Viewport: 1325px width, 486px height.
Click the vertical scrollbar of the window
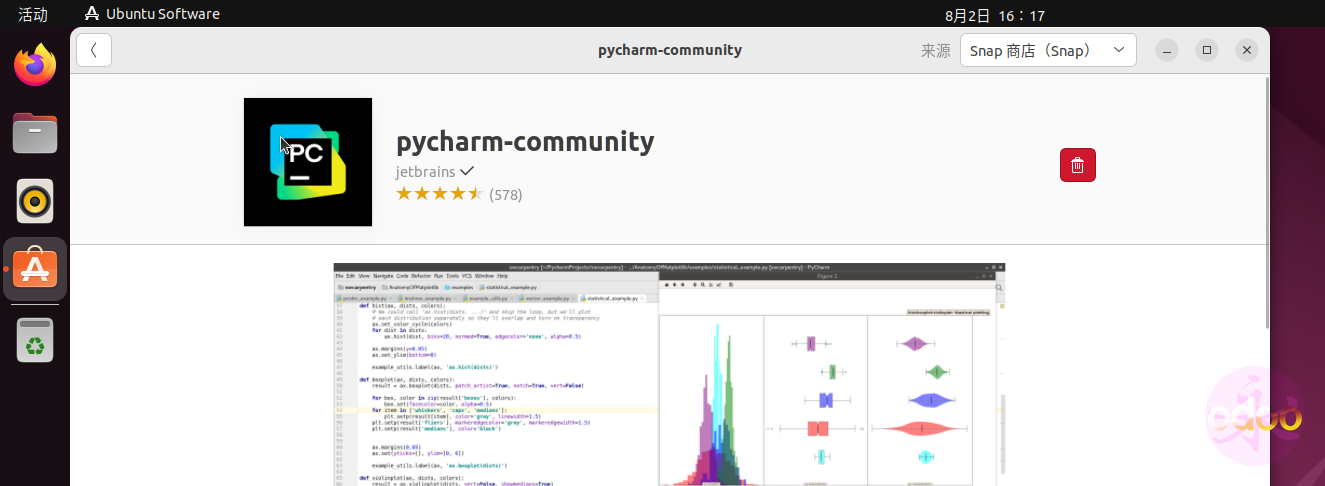tap(1266, 202)
